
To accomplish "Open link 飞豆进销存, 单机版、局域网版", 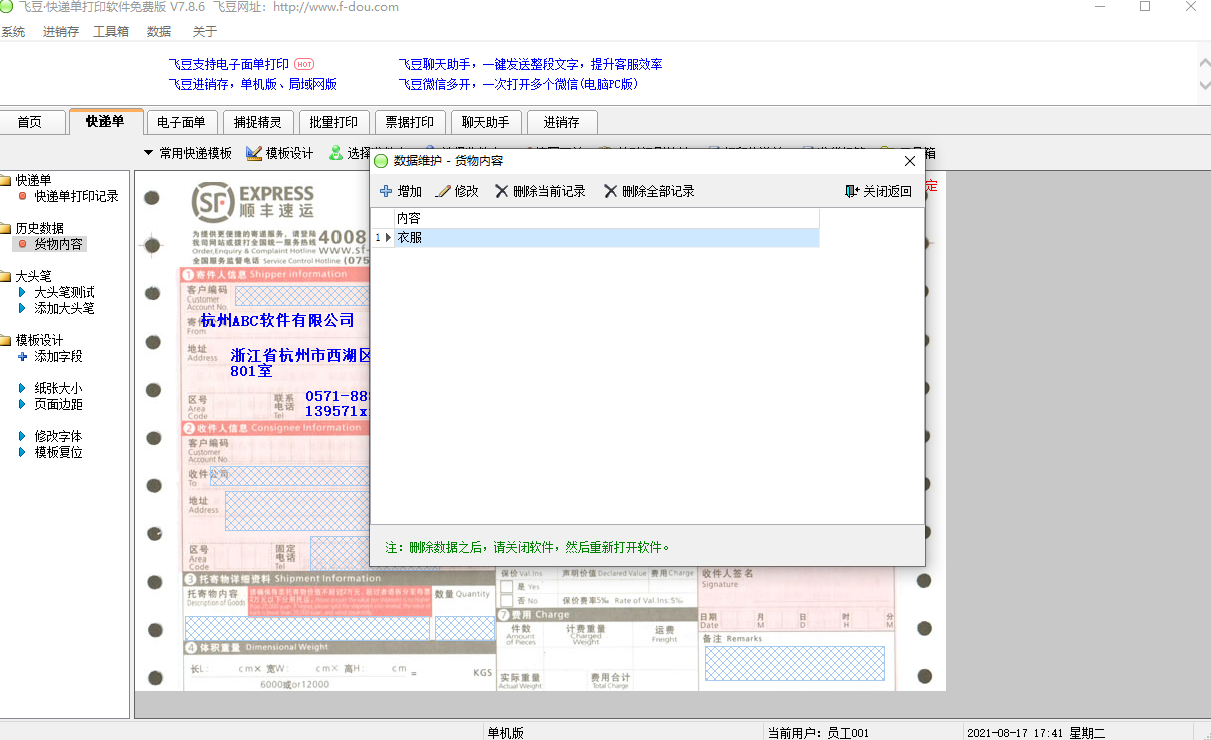I will tap(253, 84).
